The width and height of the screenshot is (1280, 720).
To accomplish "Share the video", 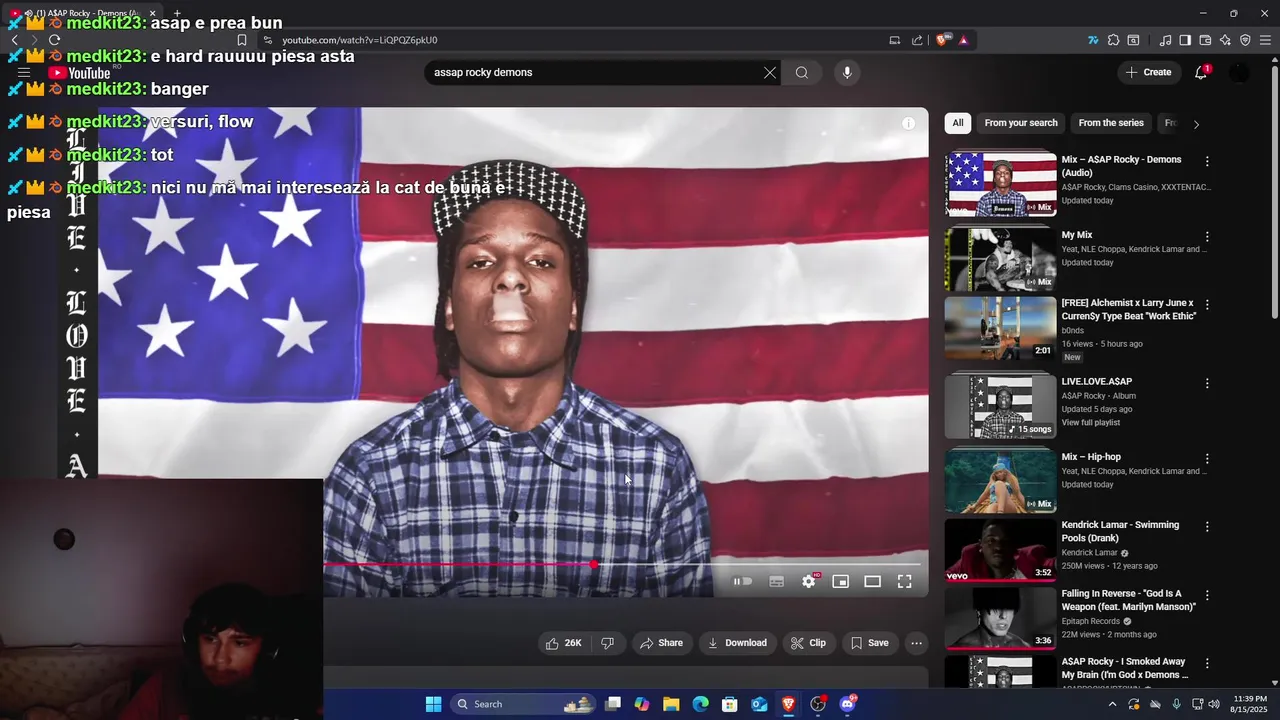I will pos(662,643).
